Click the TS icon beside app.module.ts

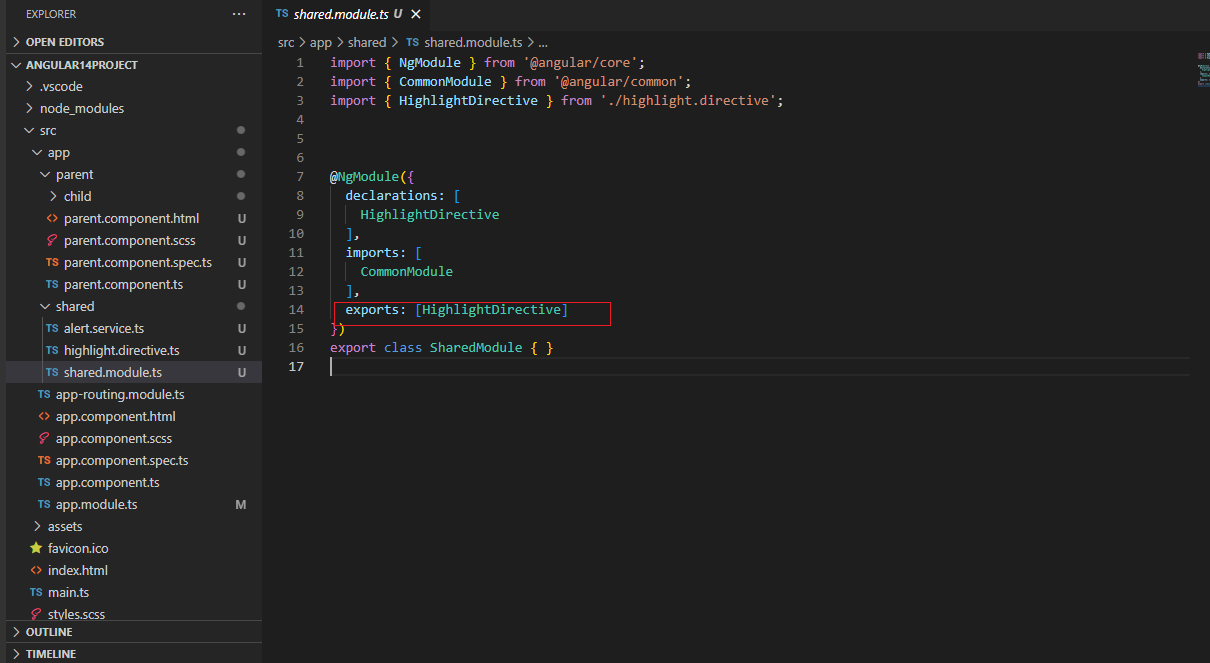click(x=44, y=504)
